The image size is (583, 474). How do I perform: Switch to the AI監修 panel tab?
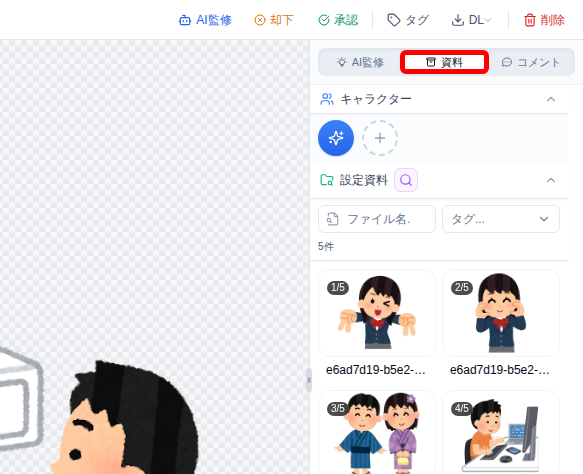[x=360, y=62]
